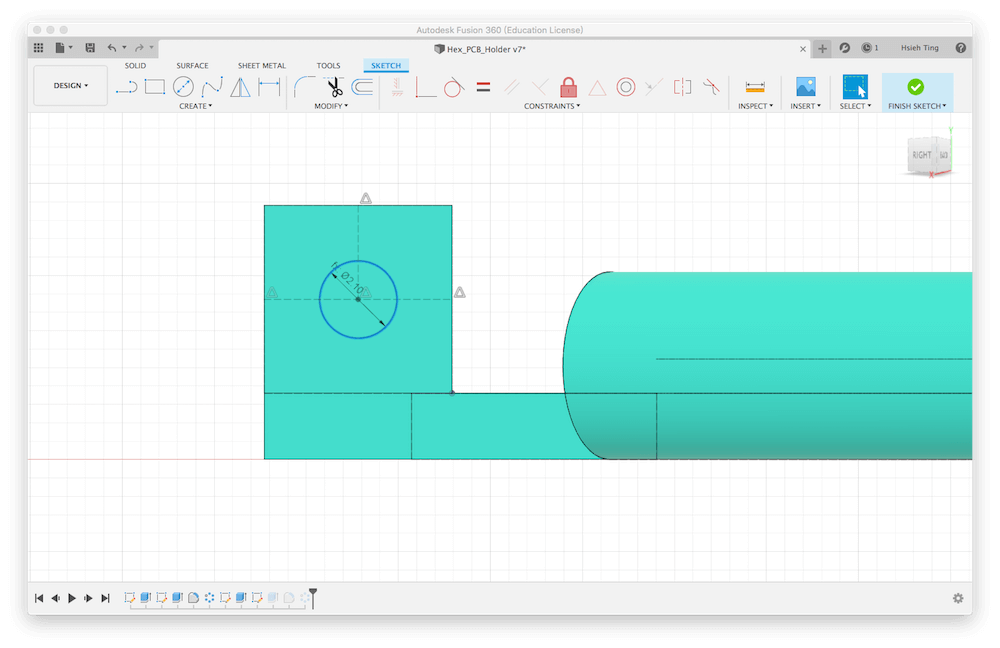Viewport: 1000px width, 648px height.
Task: Select the Line tool
Action: coord(126,87)
